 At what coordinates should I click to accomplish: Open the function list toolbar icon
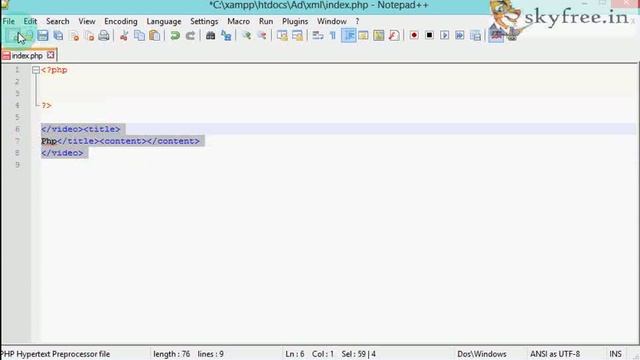[x=394, y=36]
